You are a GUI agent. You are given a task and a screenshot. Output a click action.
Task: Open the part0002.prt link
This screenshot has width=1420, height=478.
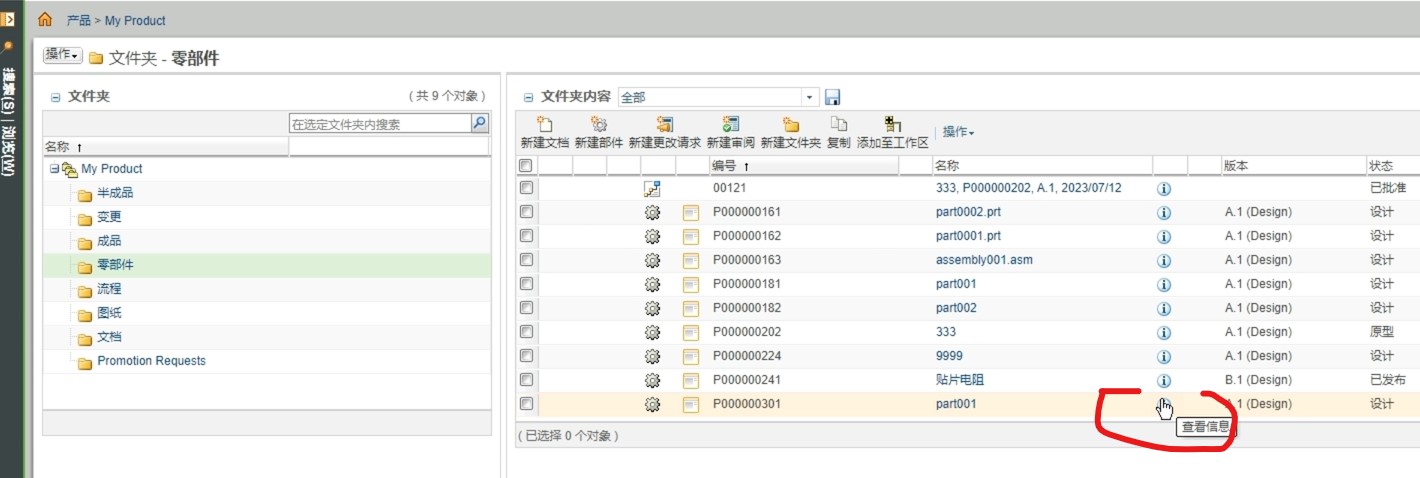pos(968,212)
